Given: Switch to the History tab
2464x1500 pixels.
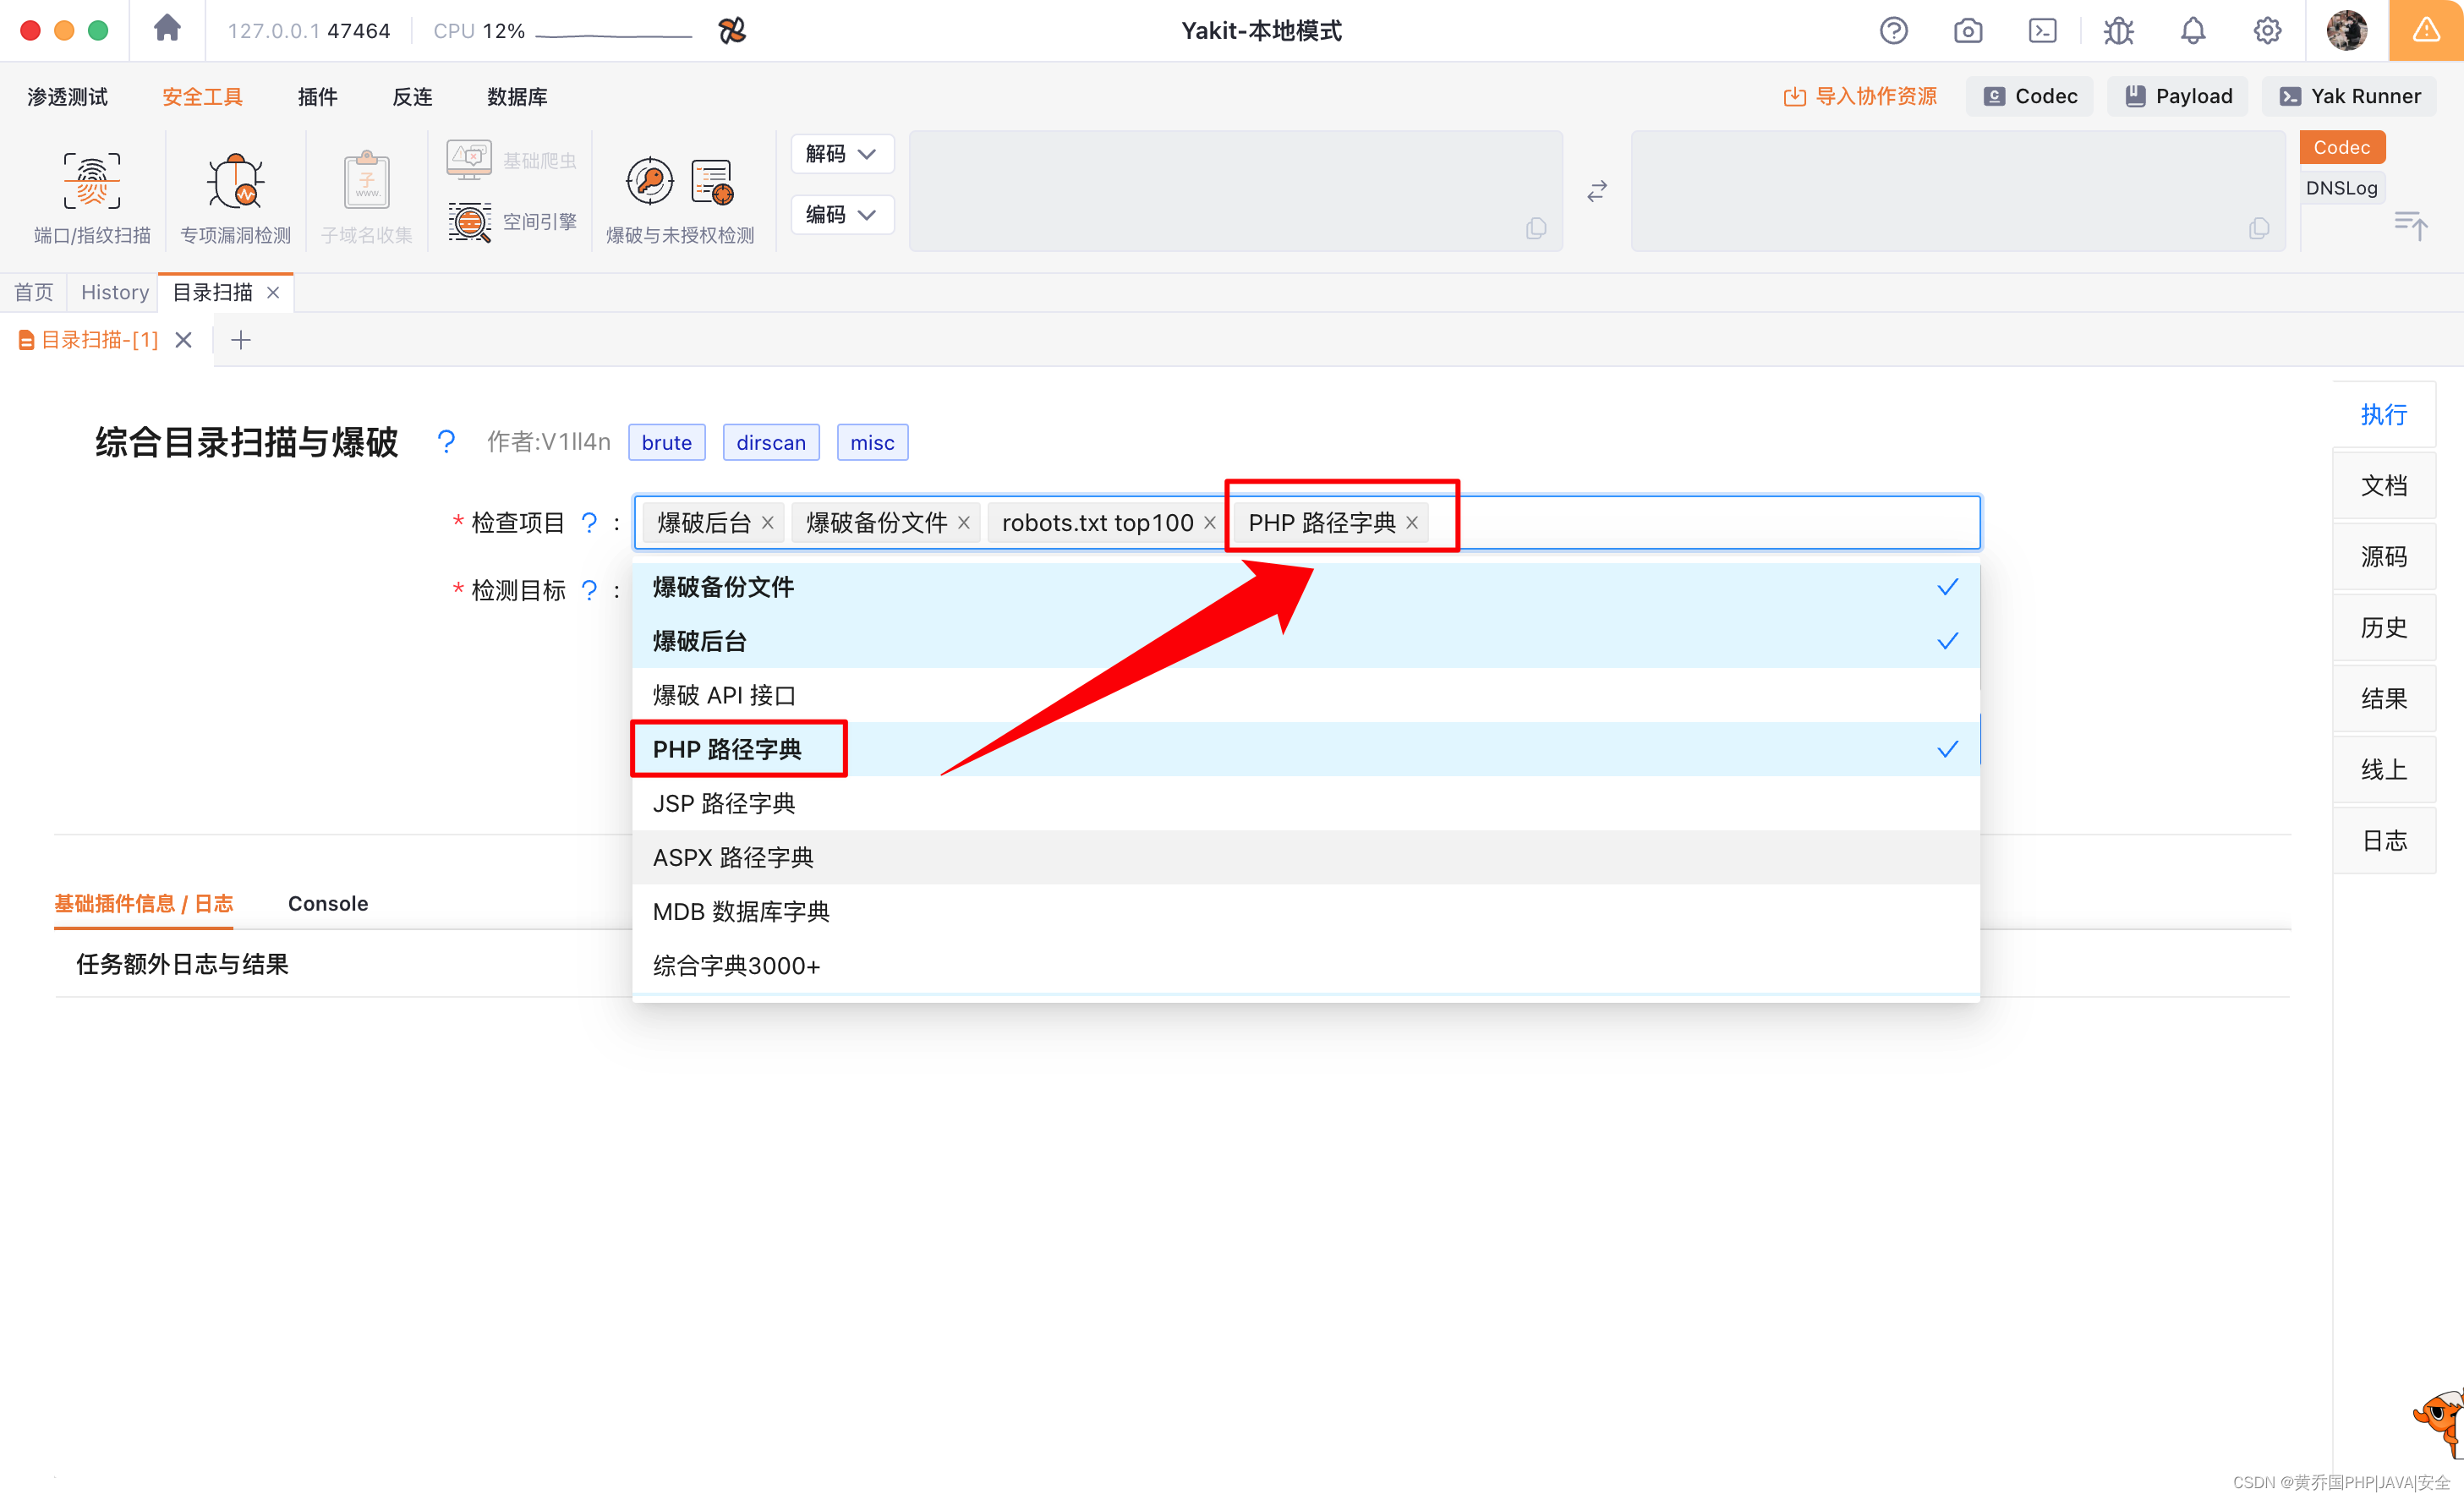Looking at the screenshot, I should click(x=114, y=292).
